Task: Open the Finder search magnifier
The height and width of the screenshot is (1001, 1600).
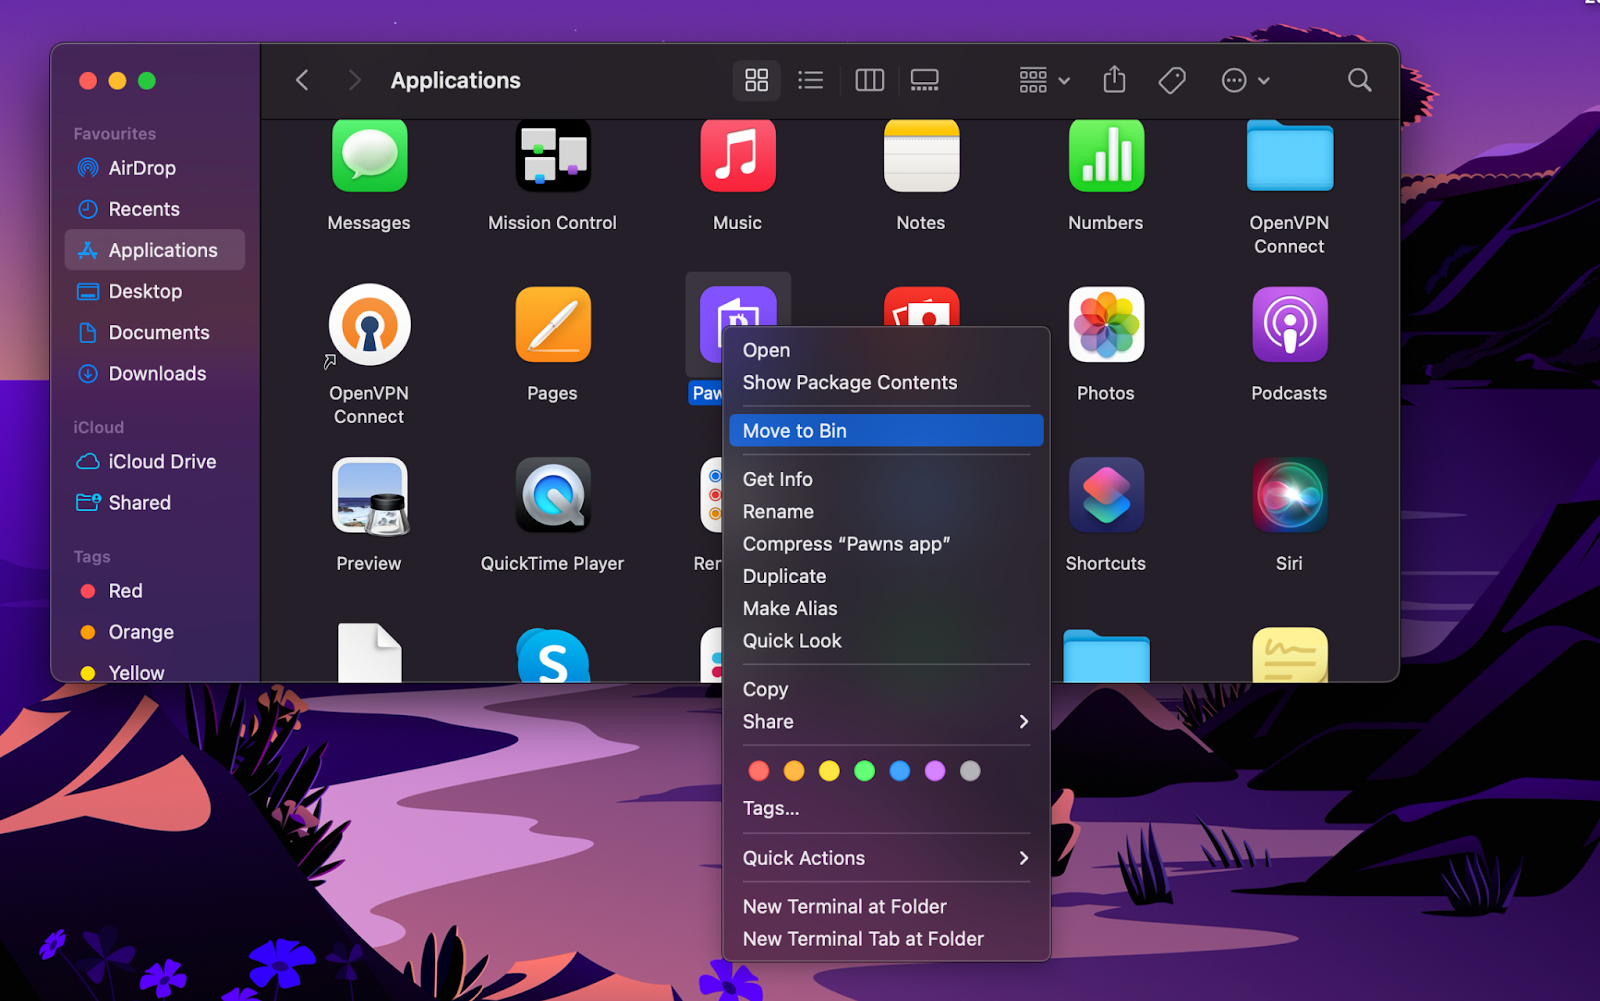Action: 1359,80
